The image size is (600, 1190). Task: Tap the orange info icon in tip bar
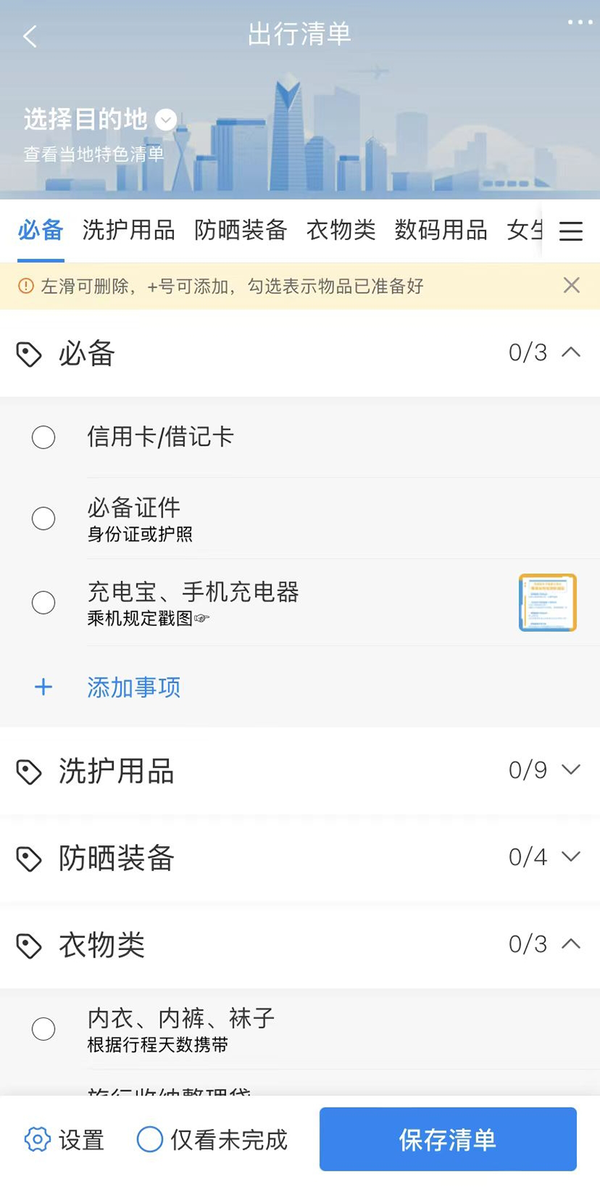[x=26, y=286]
